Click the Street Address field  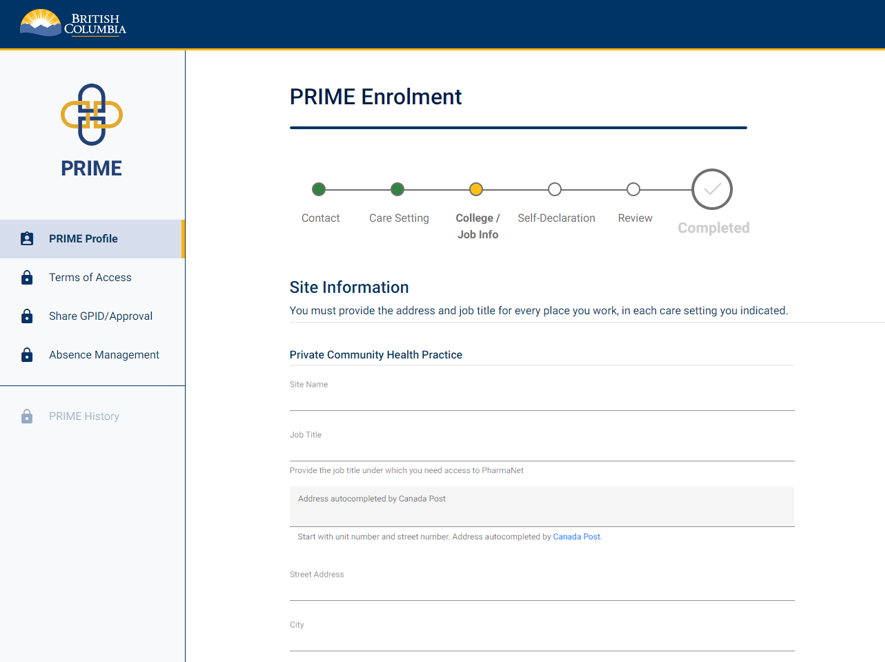[541, 584]
